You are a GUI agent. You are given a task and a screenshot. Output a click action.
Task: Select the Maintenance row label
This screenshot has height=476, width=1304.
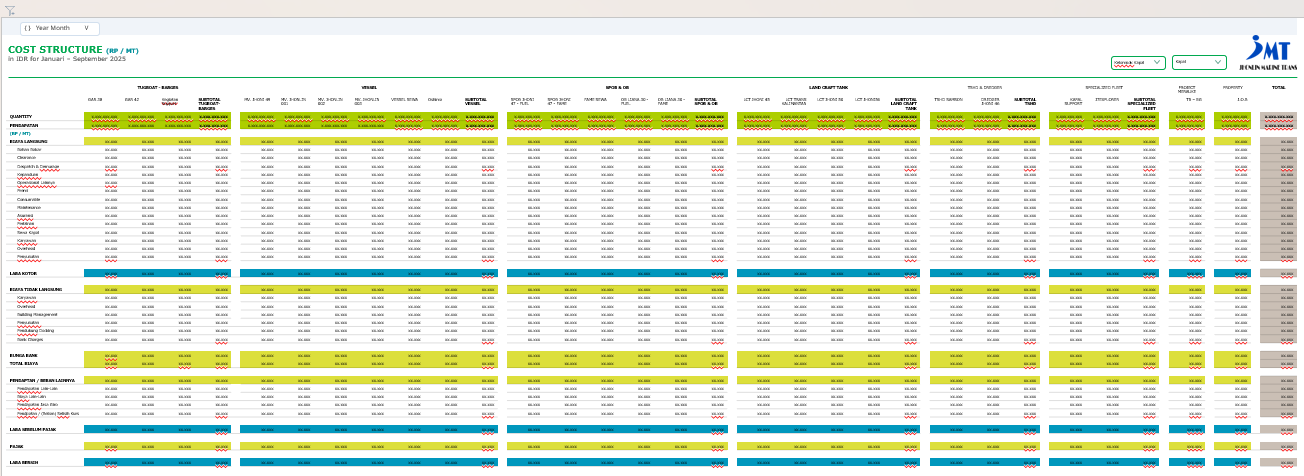tap(29, 207)
